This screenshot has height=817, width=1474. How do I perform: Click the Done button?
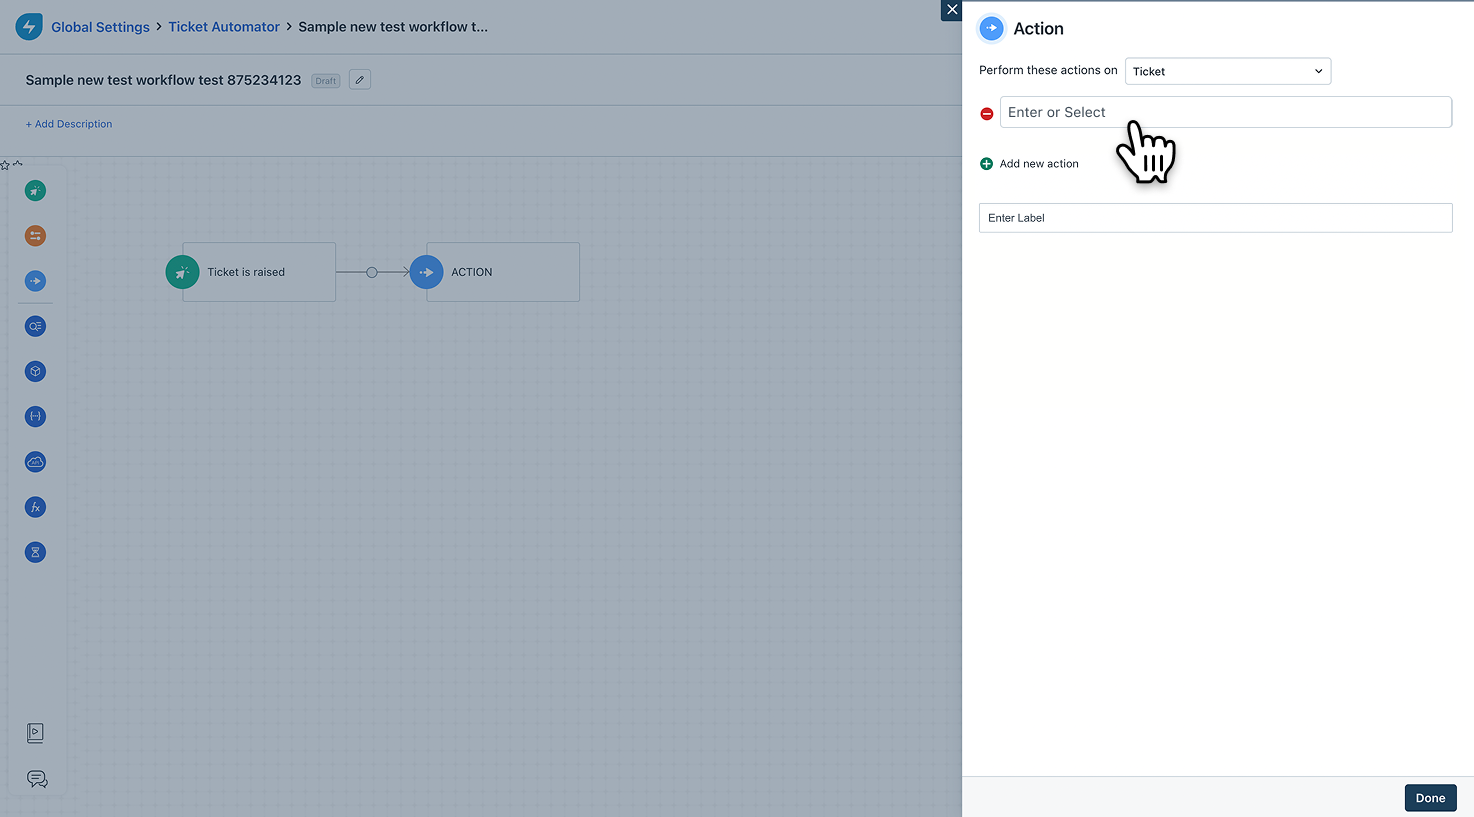1430,798
